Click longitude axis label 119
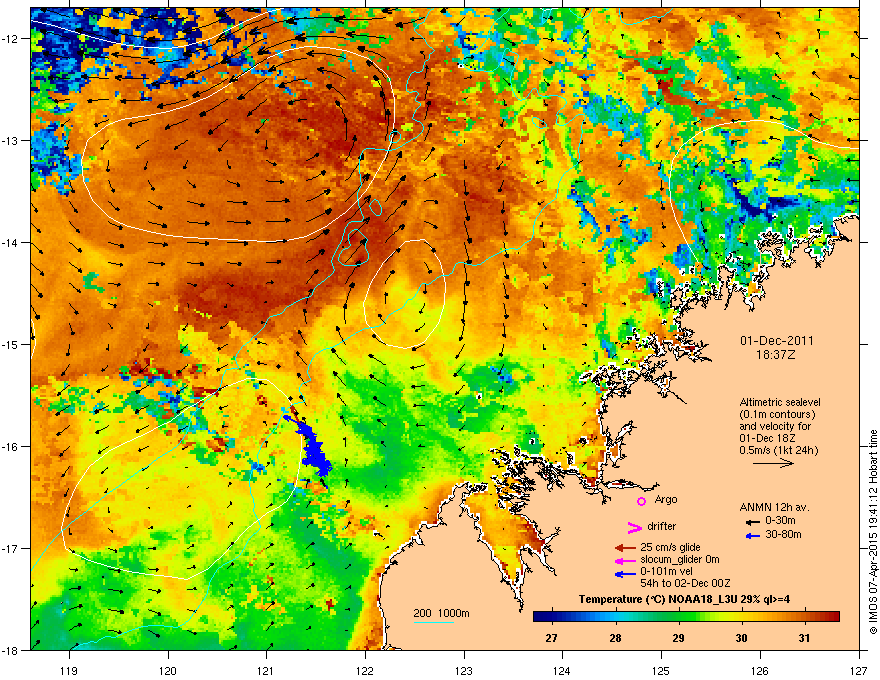 [x=69, y=670]
